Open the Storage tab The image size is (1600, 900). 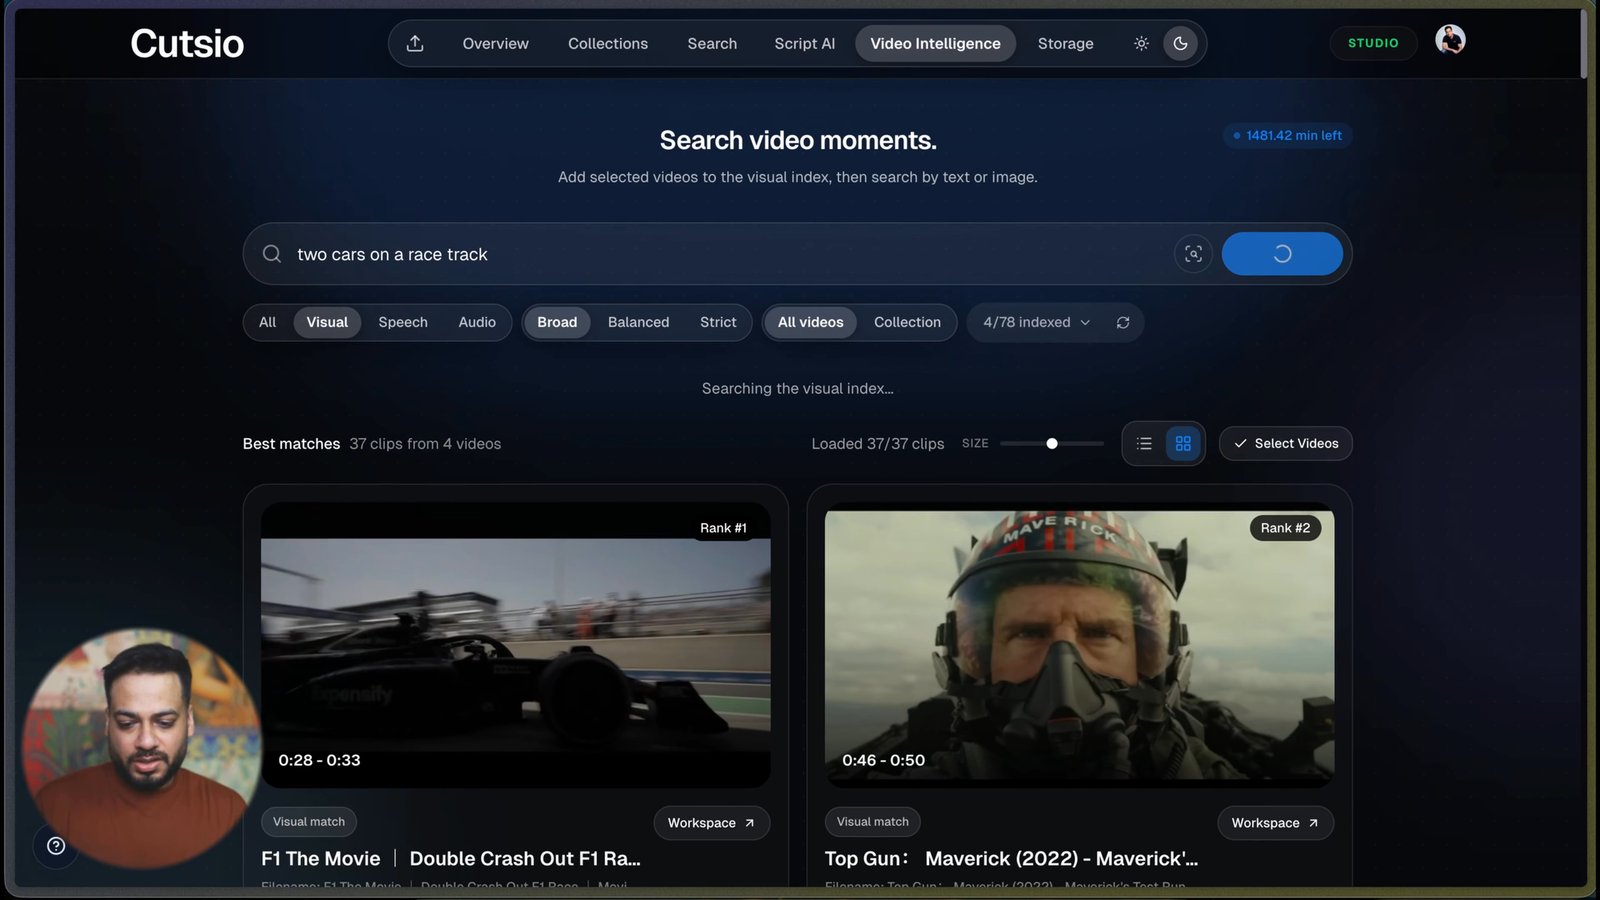[x=1065, y=43]
